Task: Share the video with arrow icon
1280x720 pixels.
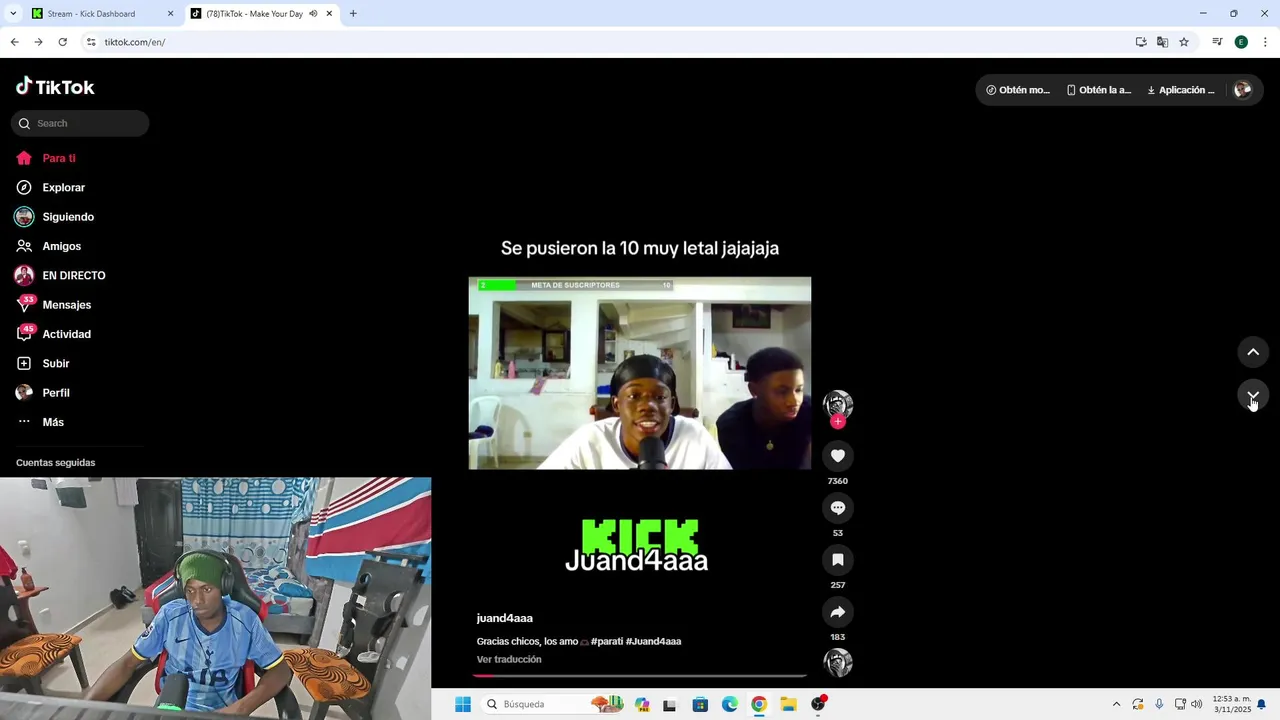Action: point(838,612)
